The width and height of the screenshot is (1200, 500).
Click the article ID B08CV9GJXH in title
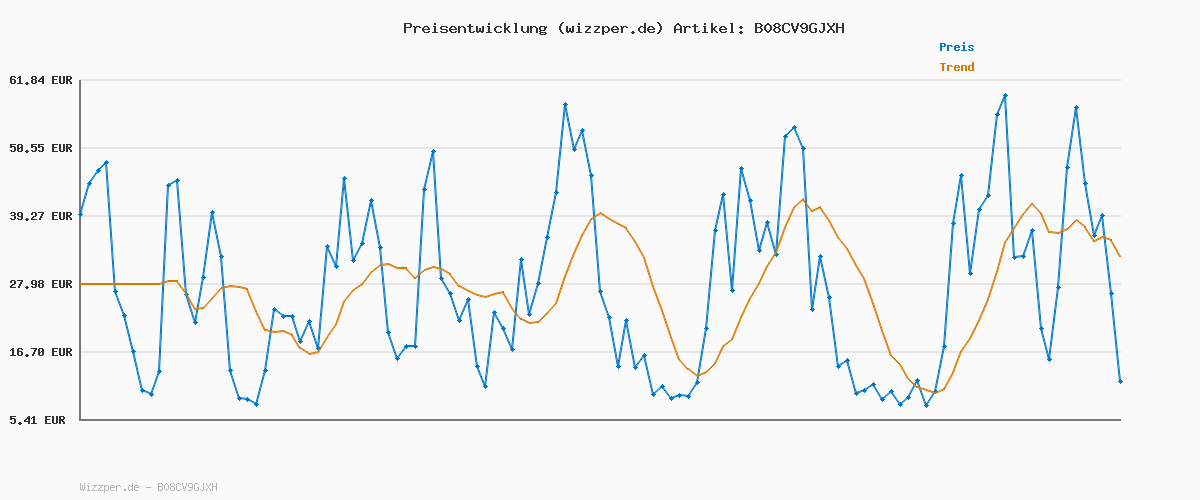(798, 28)
